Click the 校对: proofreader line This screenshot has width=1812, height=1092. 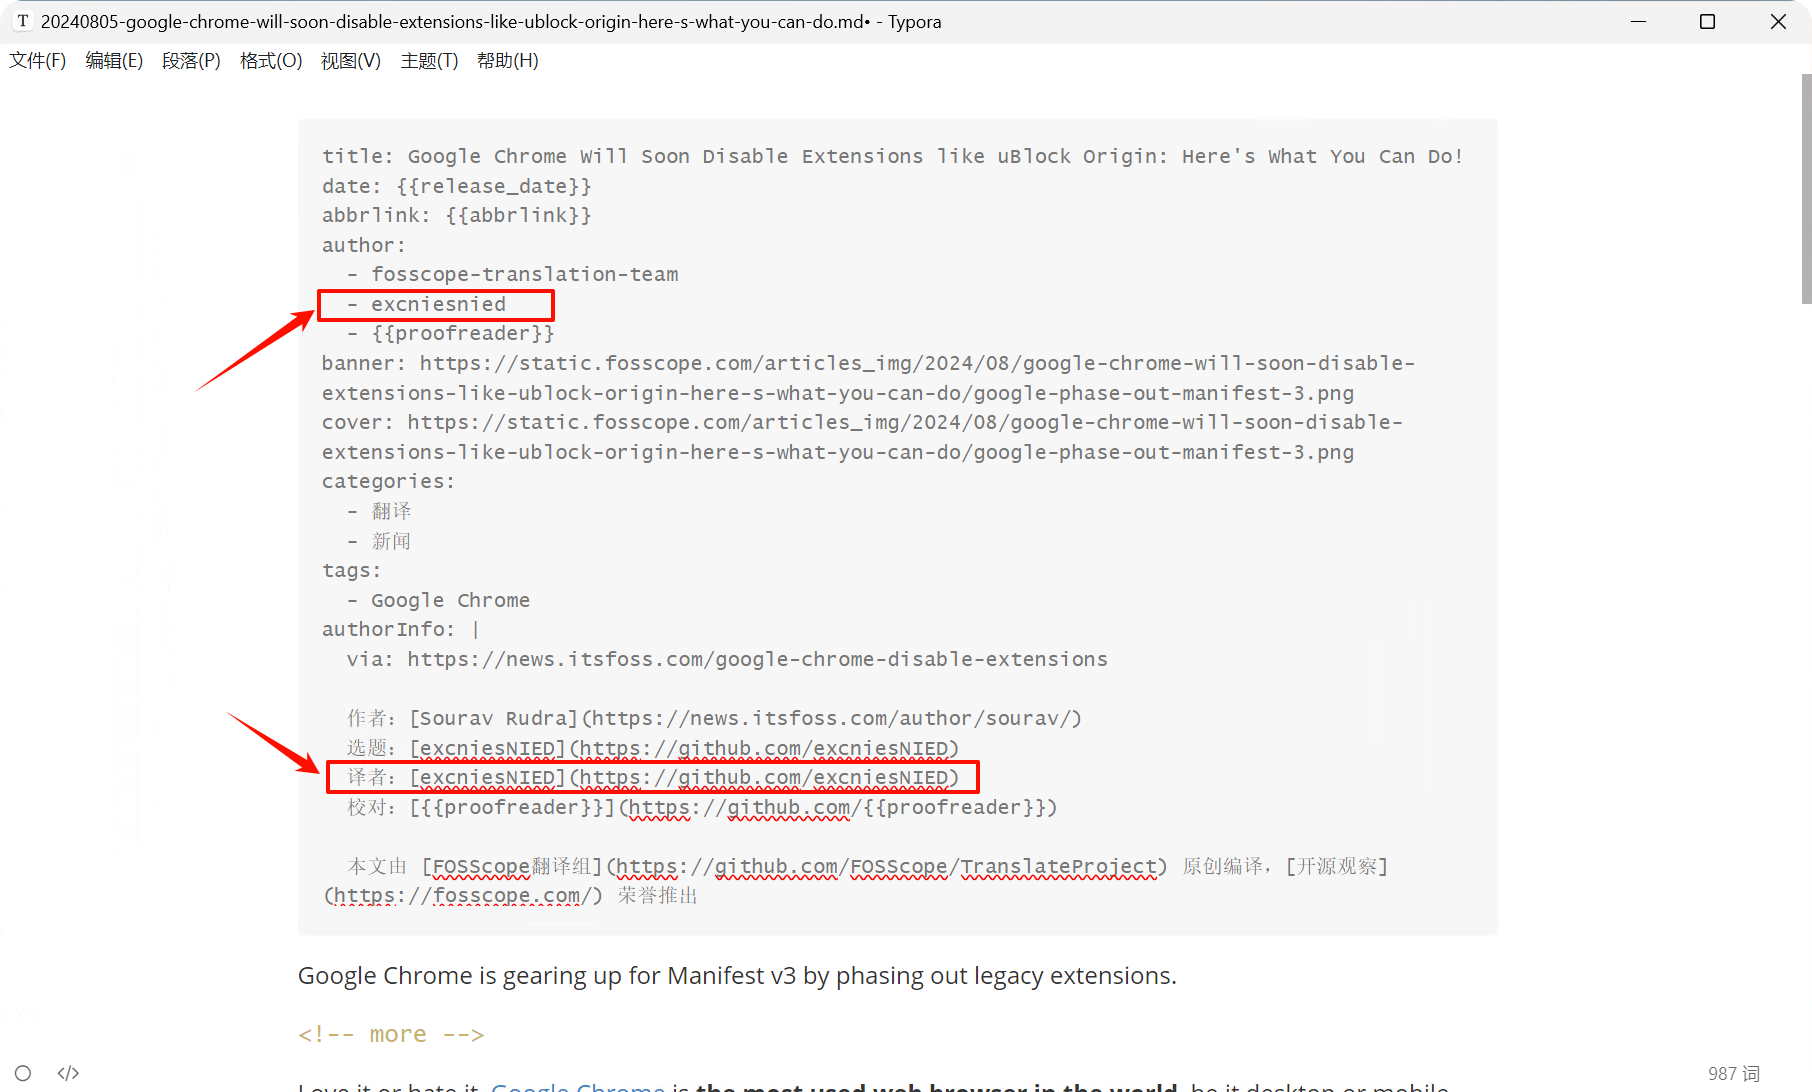click(x=702, y=807)
